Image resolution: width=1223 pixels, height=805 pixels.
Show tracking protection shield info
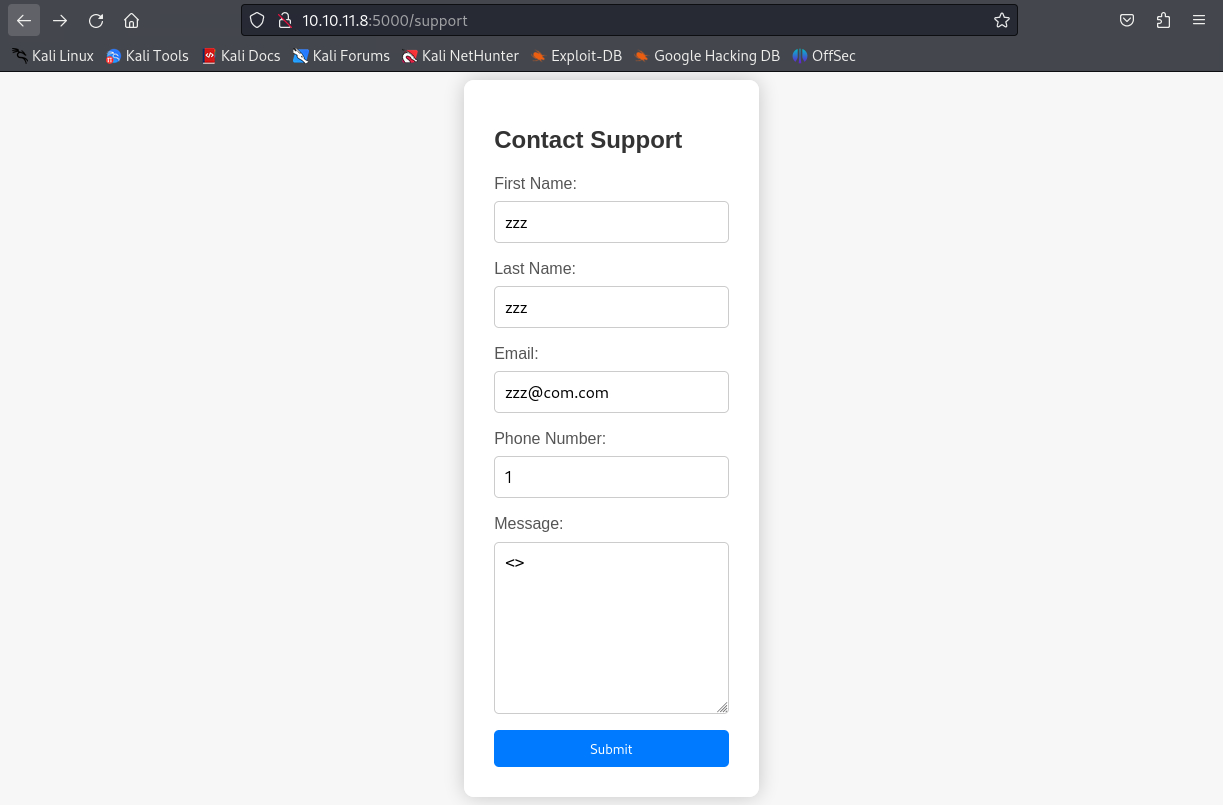tap(257, 20)
